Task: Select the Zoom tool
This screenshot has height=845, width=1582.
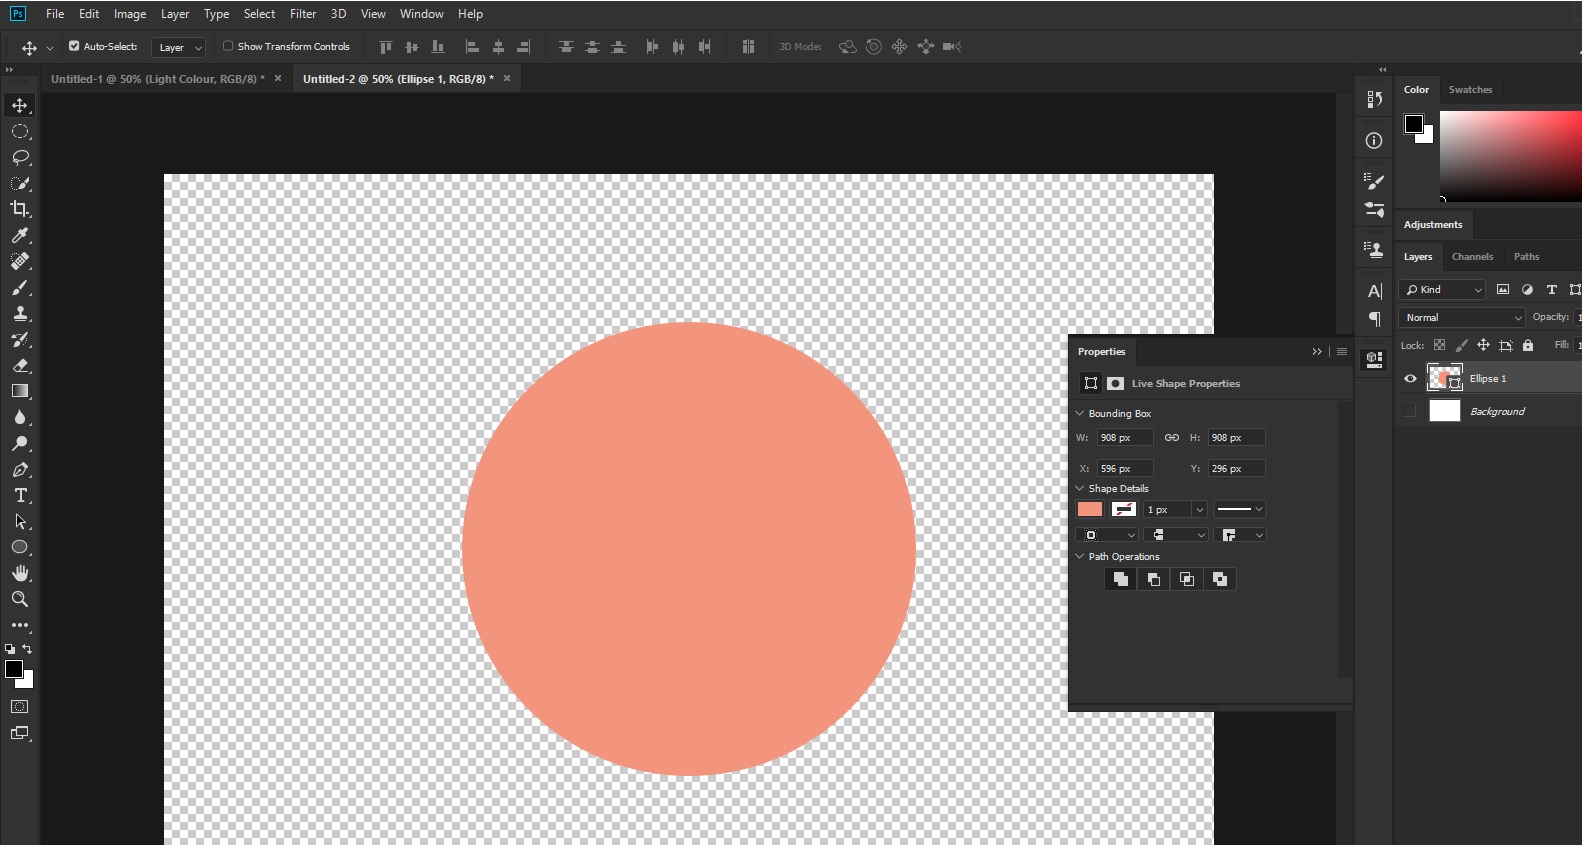Action: pyautogui.click(x=20, y=599)
